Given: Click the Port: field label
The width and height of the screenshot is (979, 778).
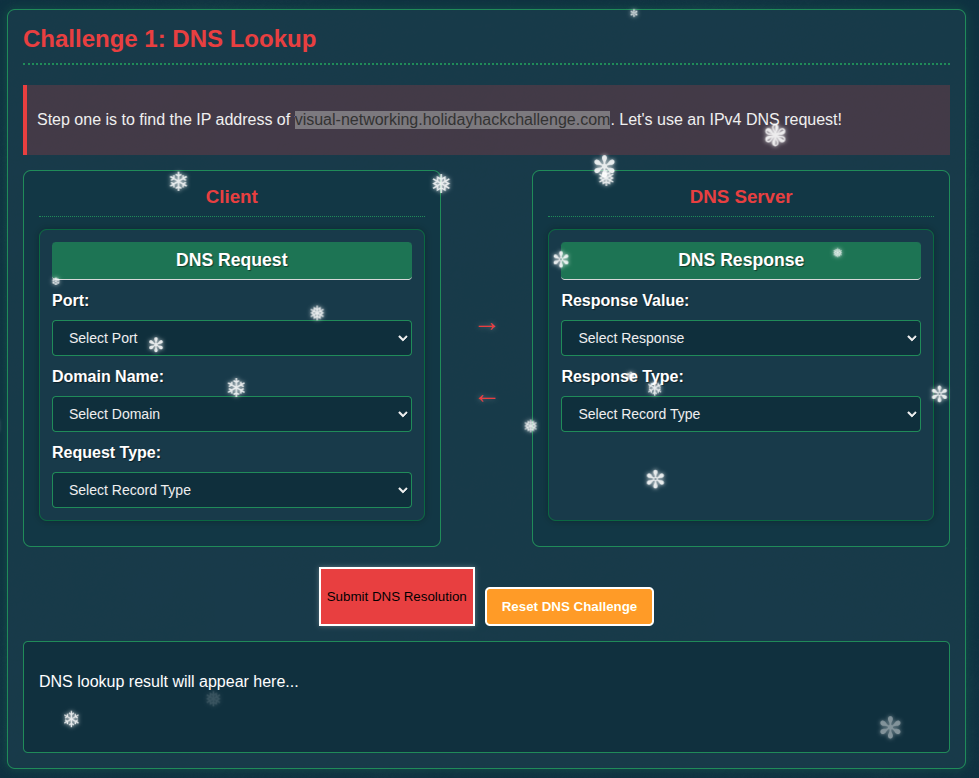Looking at the screenshot, I should tap(71, 300).
